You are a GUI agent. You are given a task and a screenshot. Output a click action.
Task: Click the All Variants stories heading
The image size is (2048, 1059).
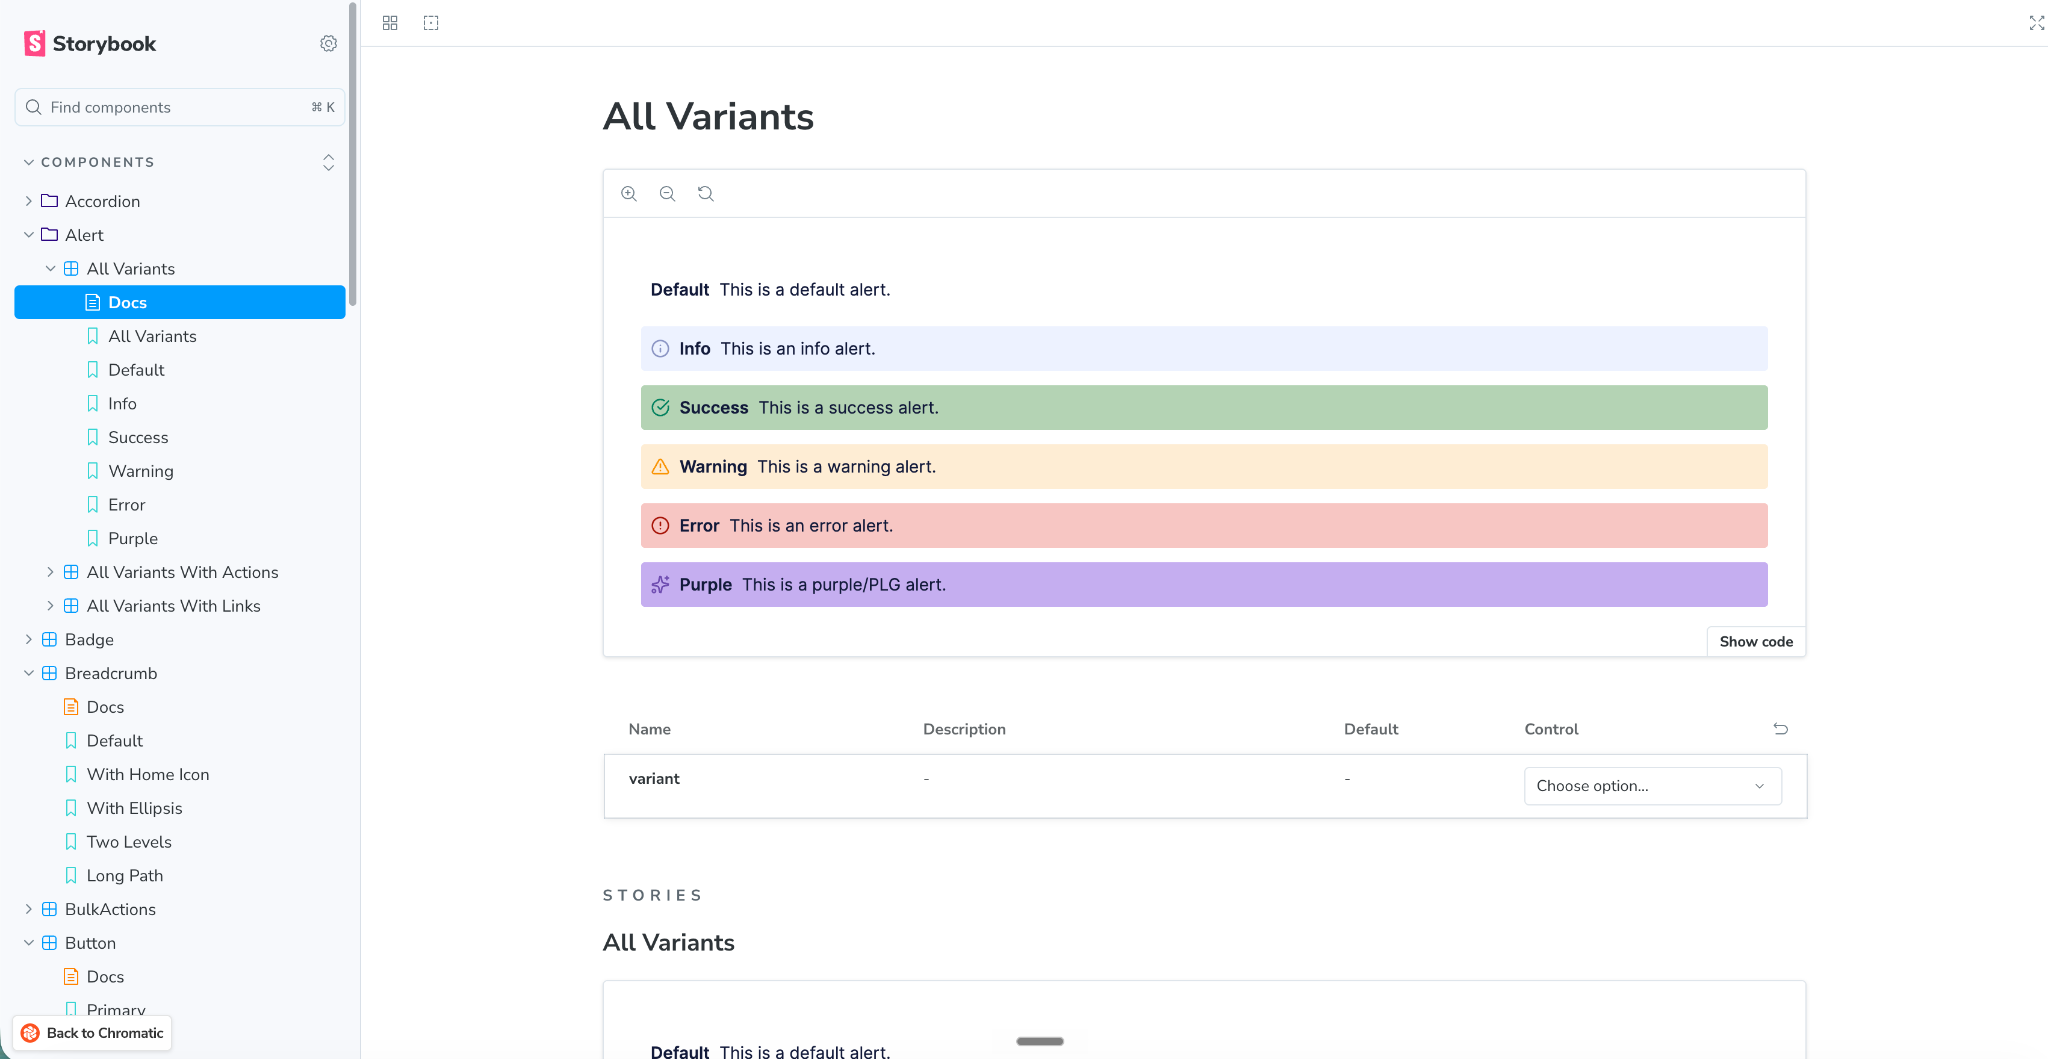[668, 943]
